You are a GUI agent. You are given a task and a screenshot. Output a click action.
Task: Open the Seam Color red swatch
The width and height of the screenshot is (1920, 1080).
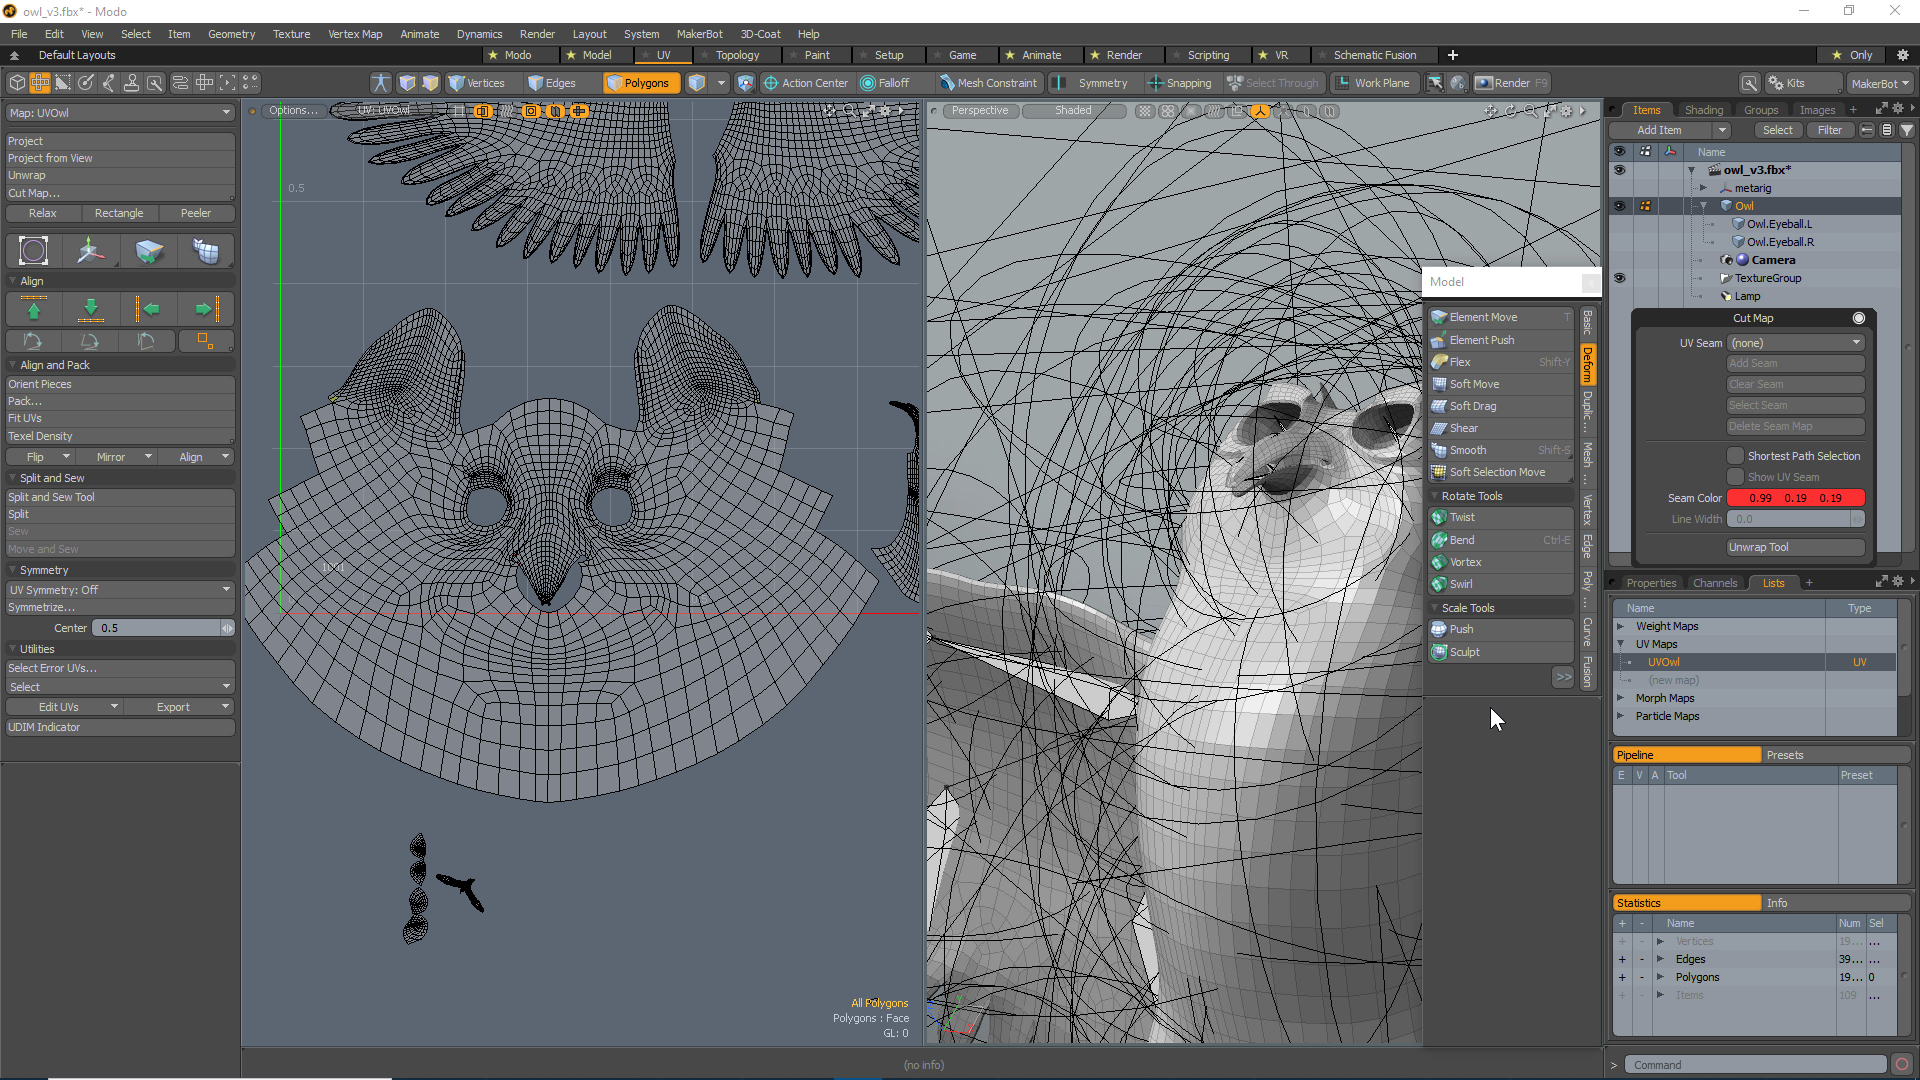click(x=1796, y=498)
